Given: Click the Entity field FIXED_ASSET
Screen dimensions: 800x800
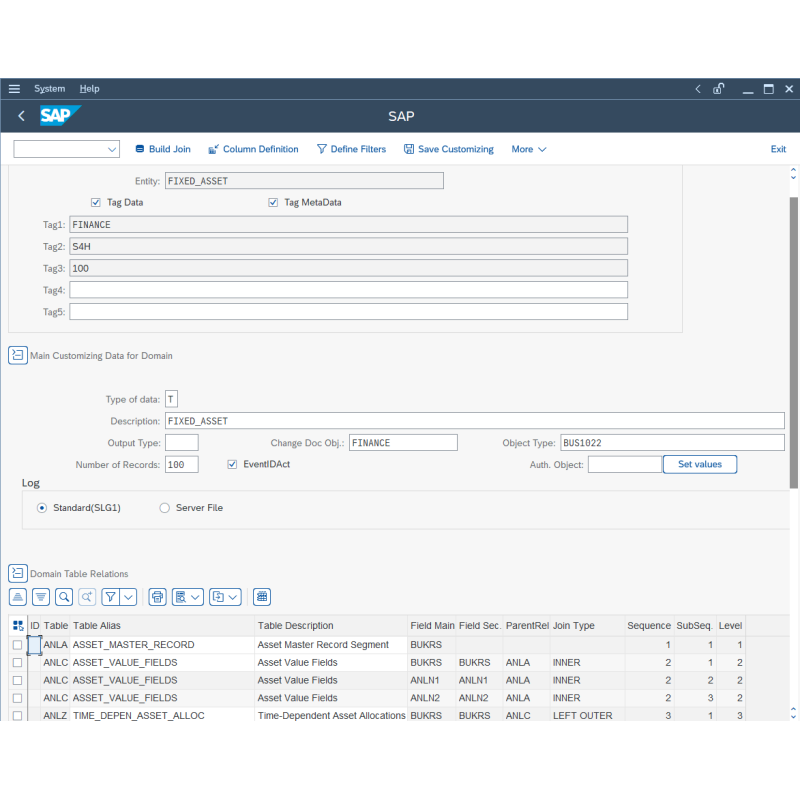Looking at the screenshot, I should click(x=304, y=181).
